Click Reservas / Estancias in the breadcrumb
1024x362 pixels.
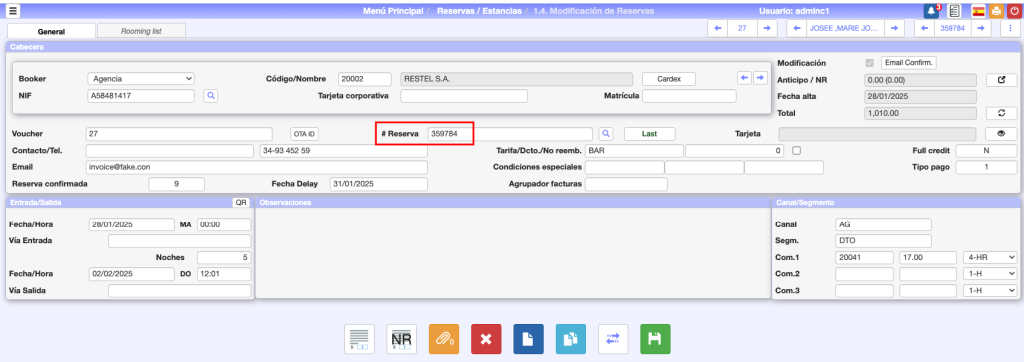[479, 11]
